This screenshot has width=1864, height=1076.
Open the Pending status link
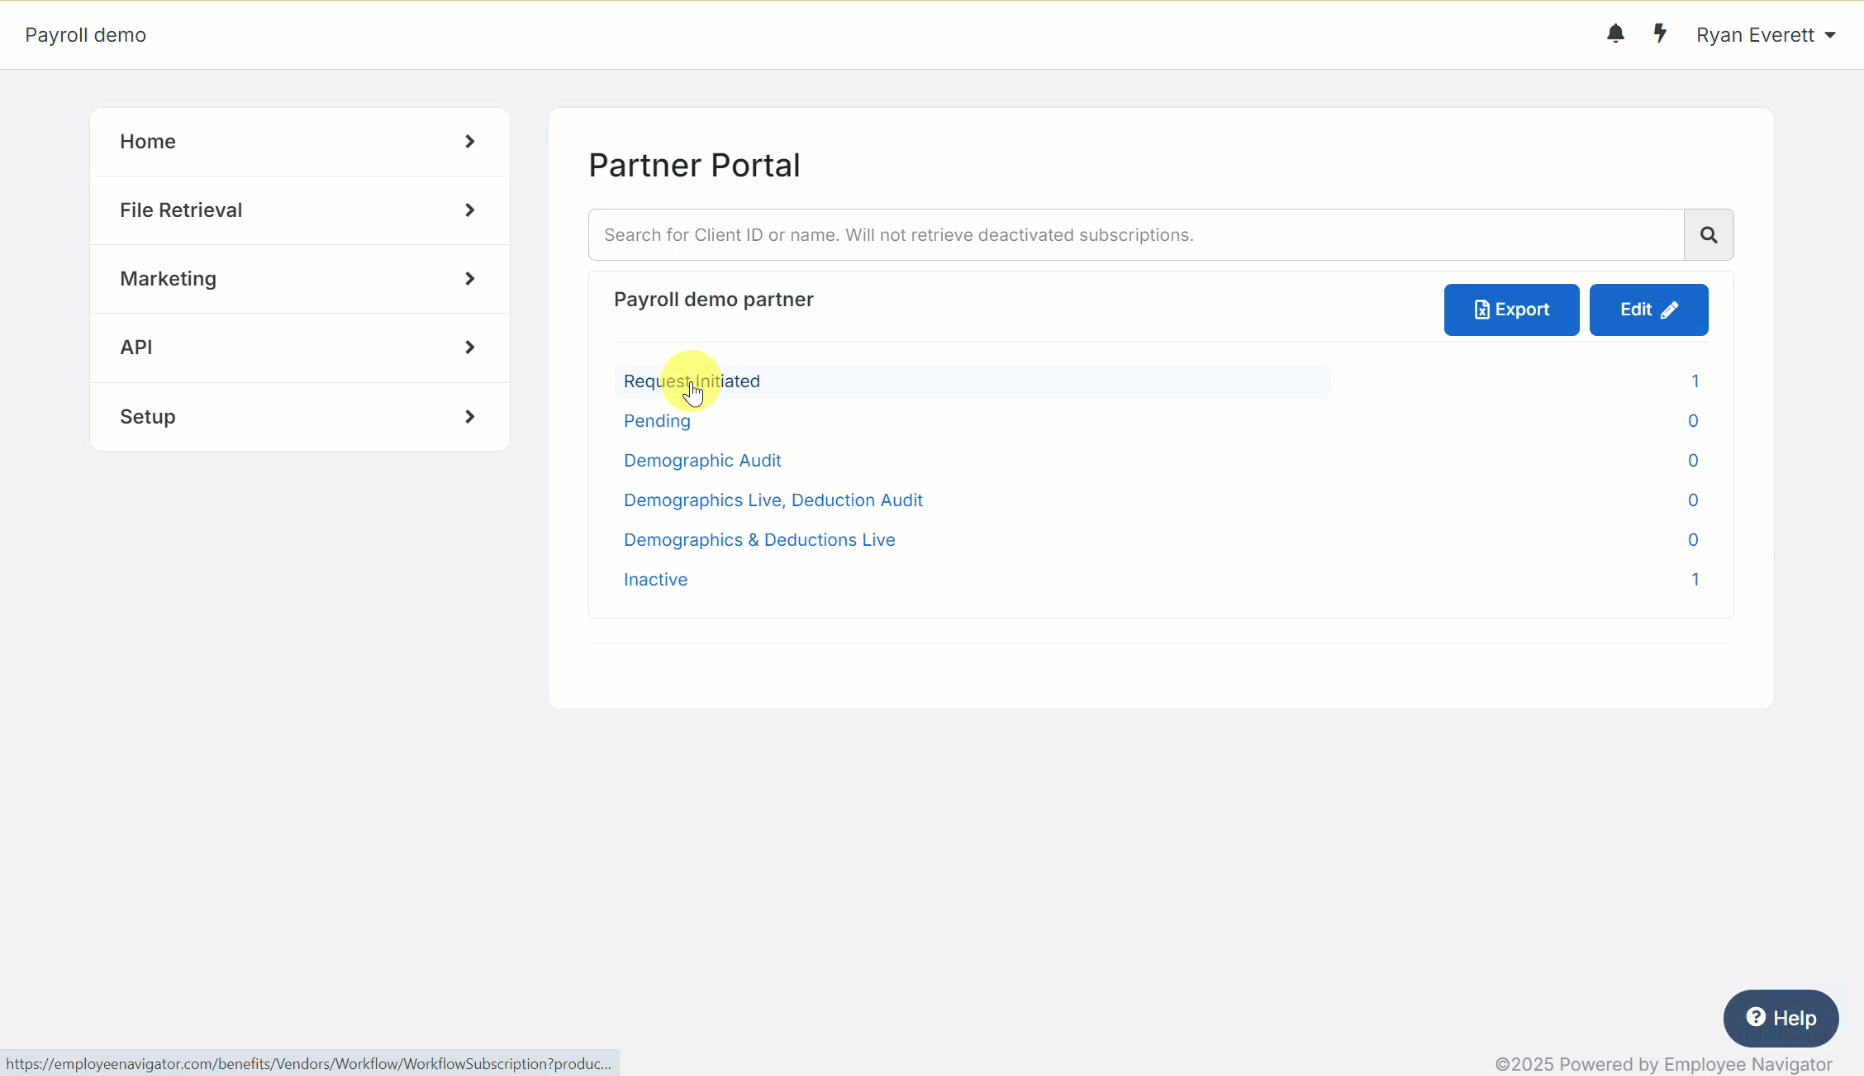(656, 421)
